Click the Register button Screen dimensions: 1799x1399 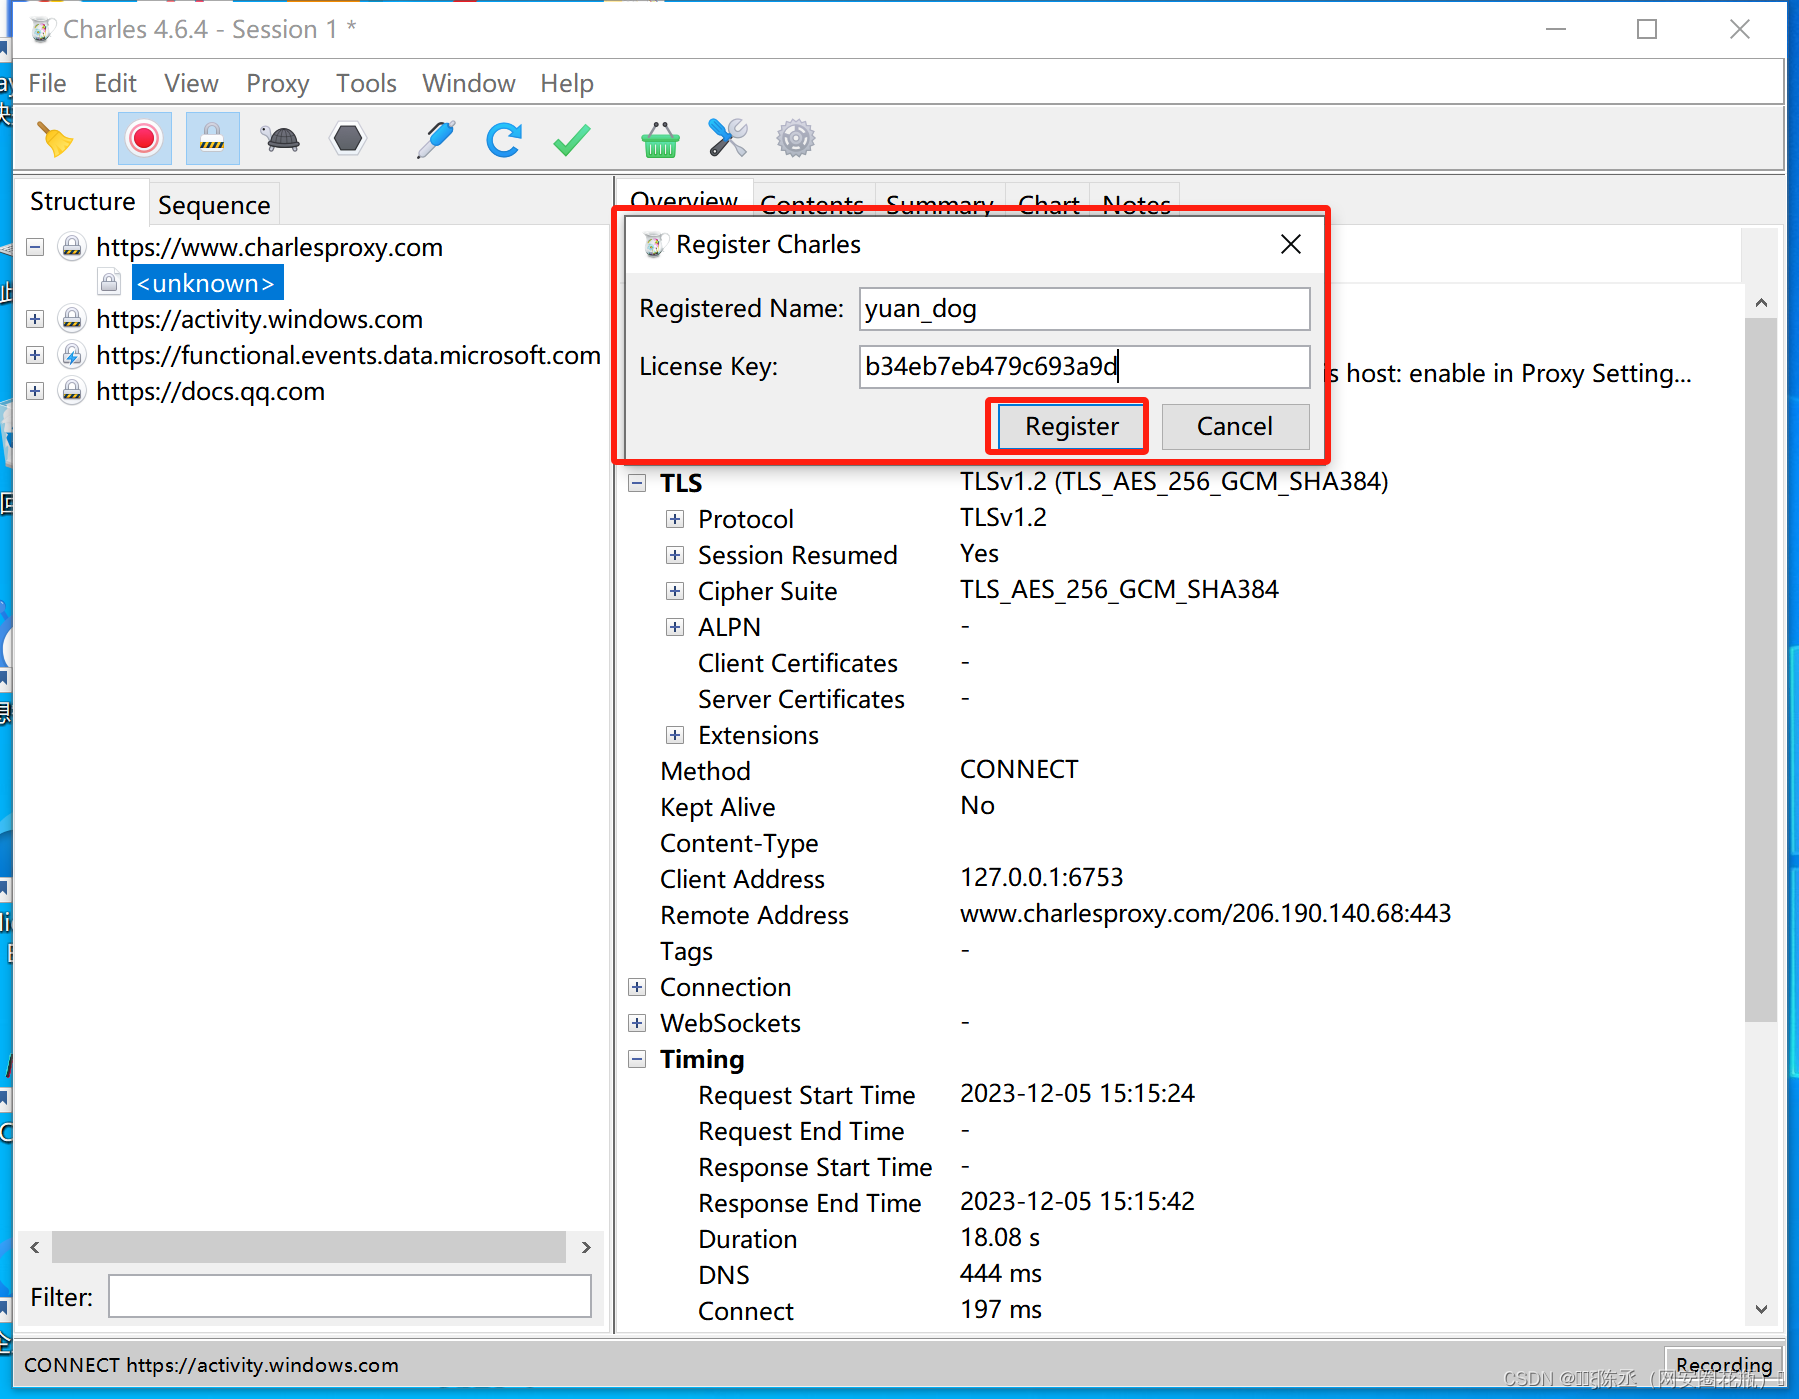(1071, 427)
